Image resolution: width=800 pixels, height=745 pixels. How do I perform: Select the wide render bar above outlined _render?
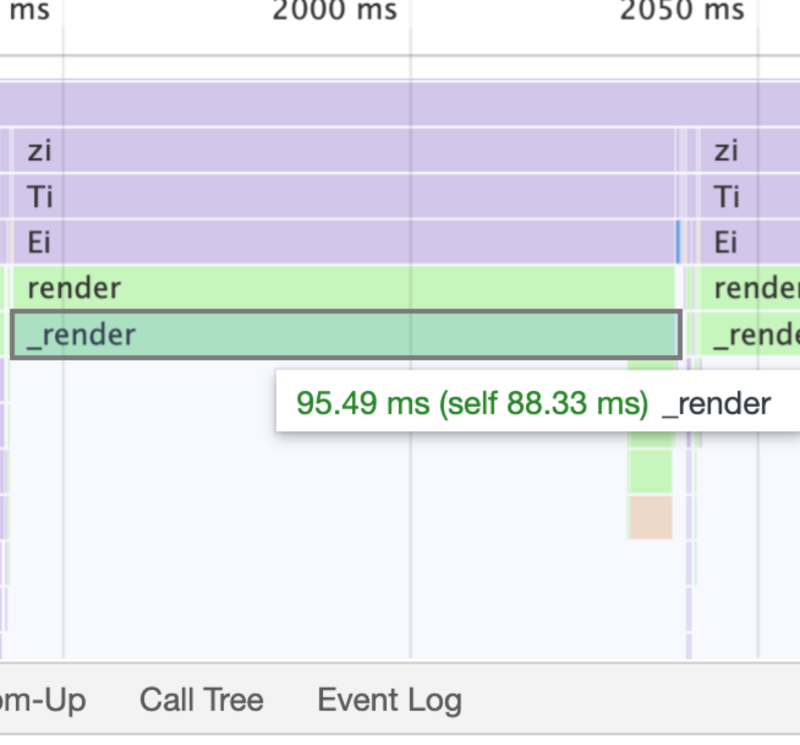click(x=345, y=288)
